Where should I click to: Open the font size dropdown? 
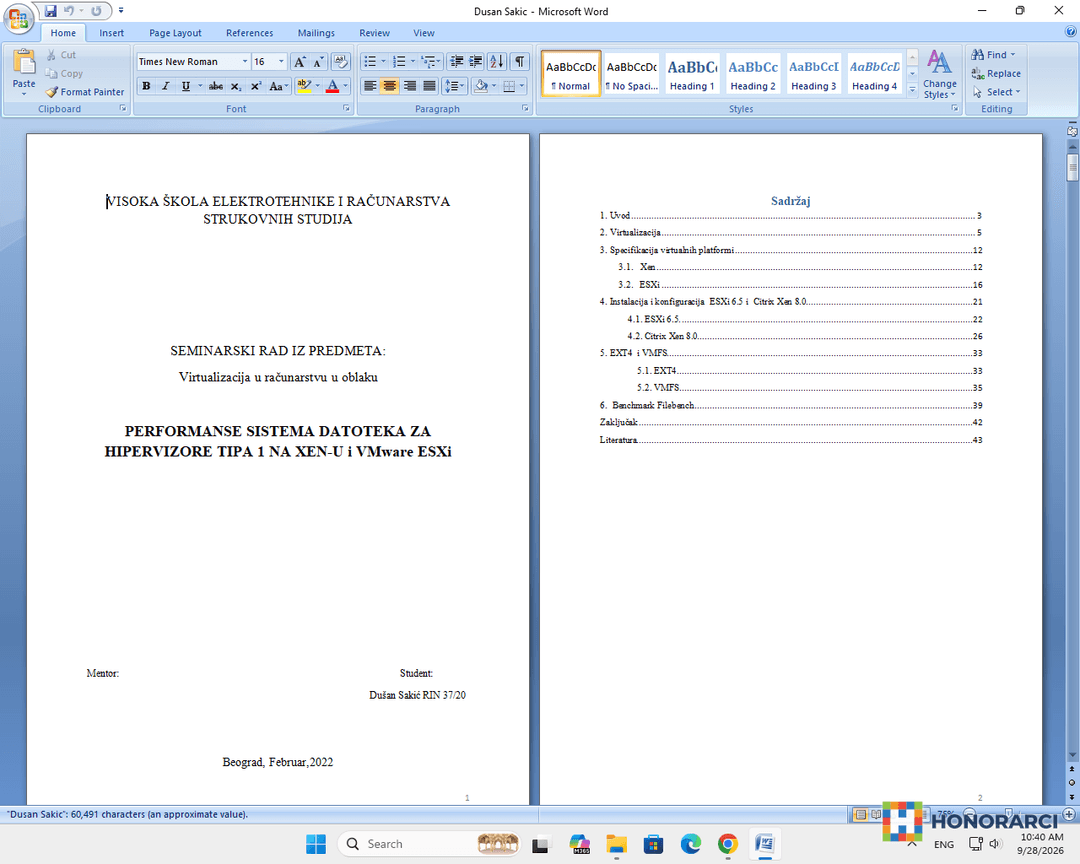(281, 62)
